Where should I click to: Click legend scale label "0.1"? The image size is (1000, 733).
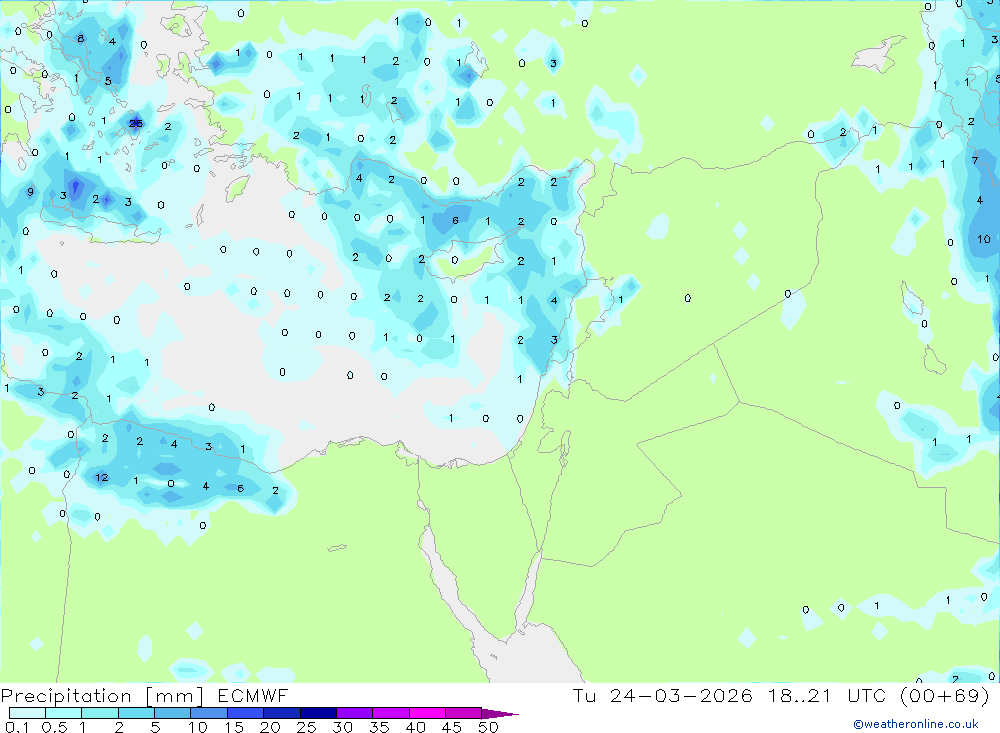click(x=17, y=727)
